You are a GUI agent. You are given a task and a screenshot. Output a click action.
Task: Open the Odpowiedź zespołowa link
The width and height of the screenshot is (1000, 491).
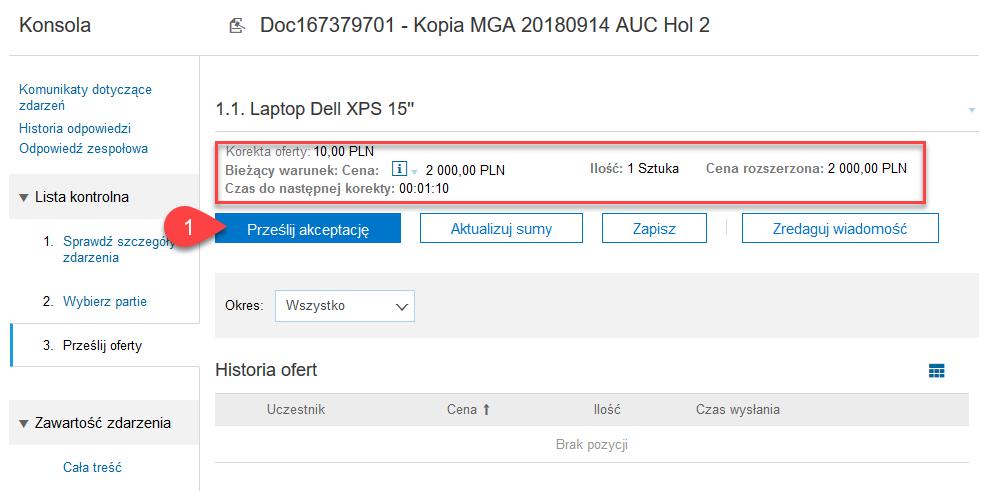tap(84, 149)
